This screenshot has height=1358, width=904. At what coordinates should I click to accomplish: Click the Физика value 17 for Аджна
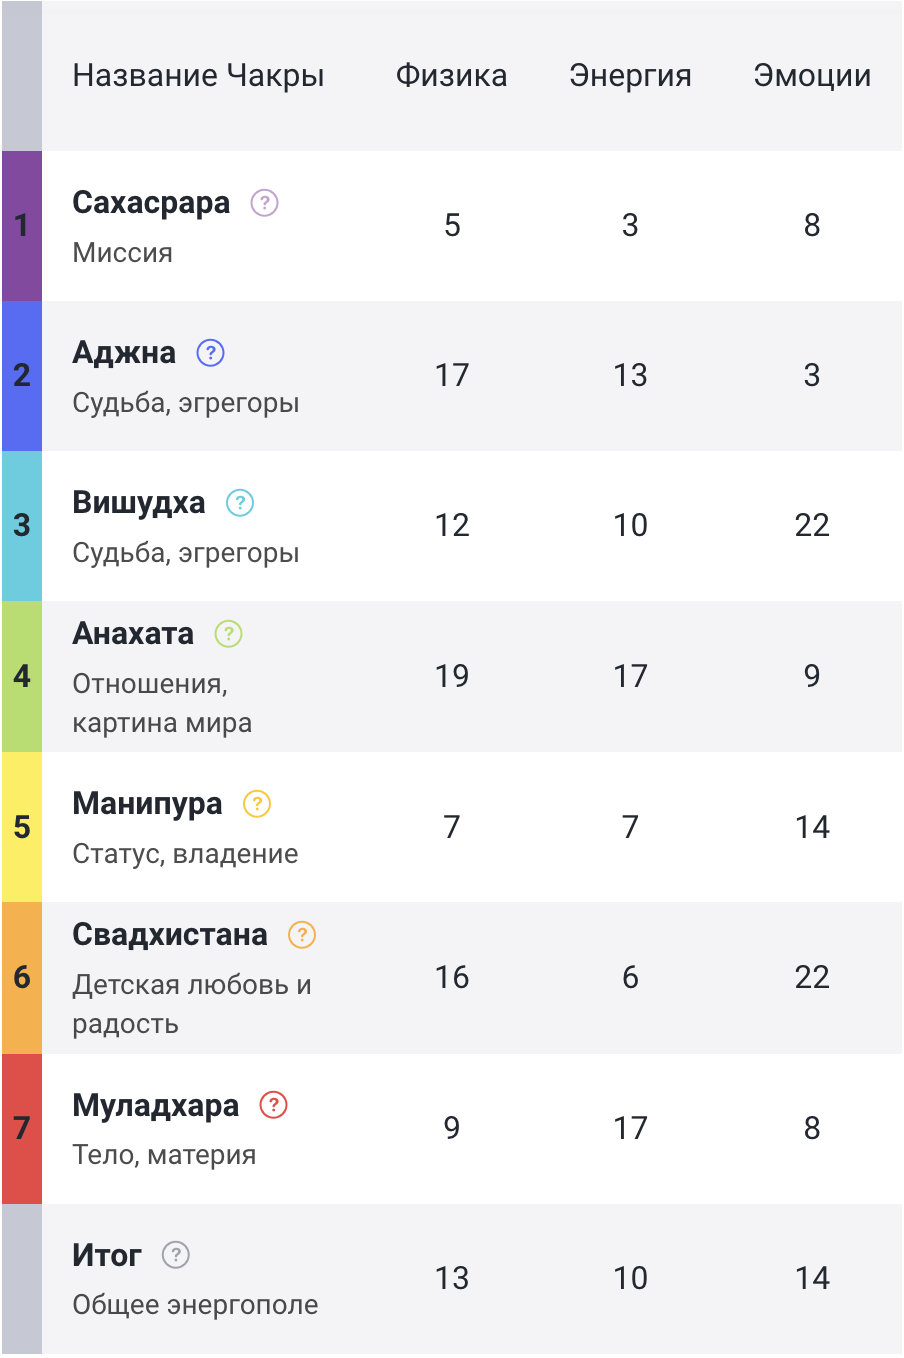point(452,376)
